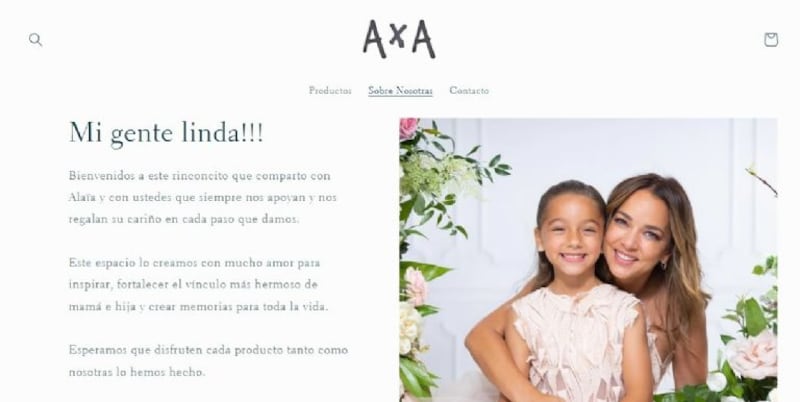Click the pink rose at photo's top-left corner
Screen dimensions: 800x402
pyautogui.click(x=409, y=129)
